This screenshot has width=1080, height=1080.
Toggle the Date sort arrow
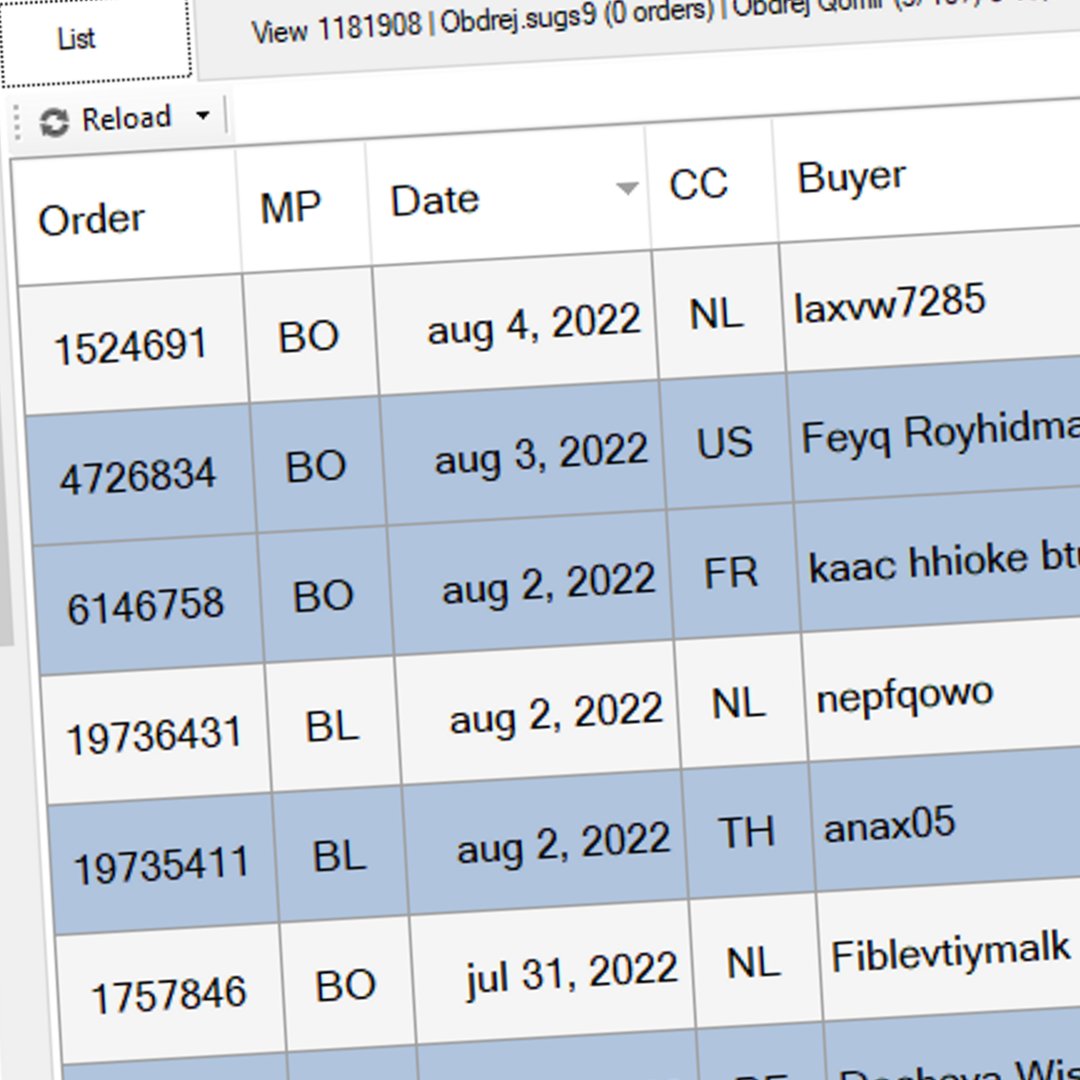(x=627, y=187)
